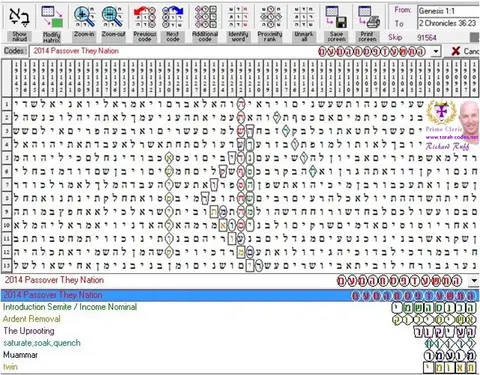Click the Additional code label button
The height and width of the screenshot is (375, 480).
pyautogui.click(x=205, y=36)
